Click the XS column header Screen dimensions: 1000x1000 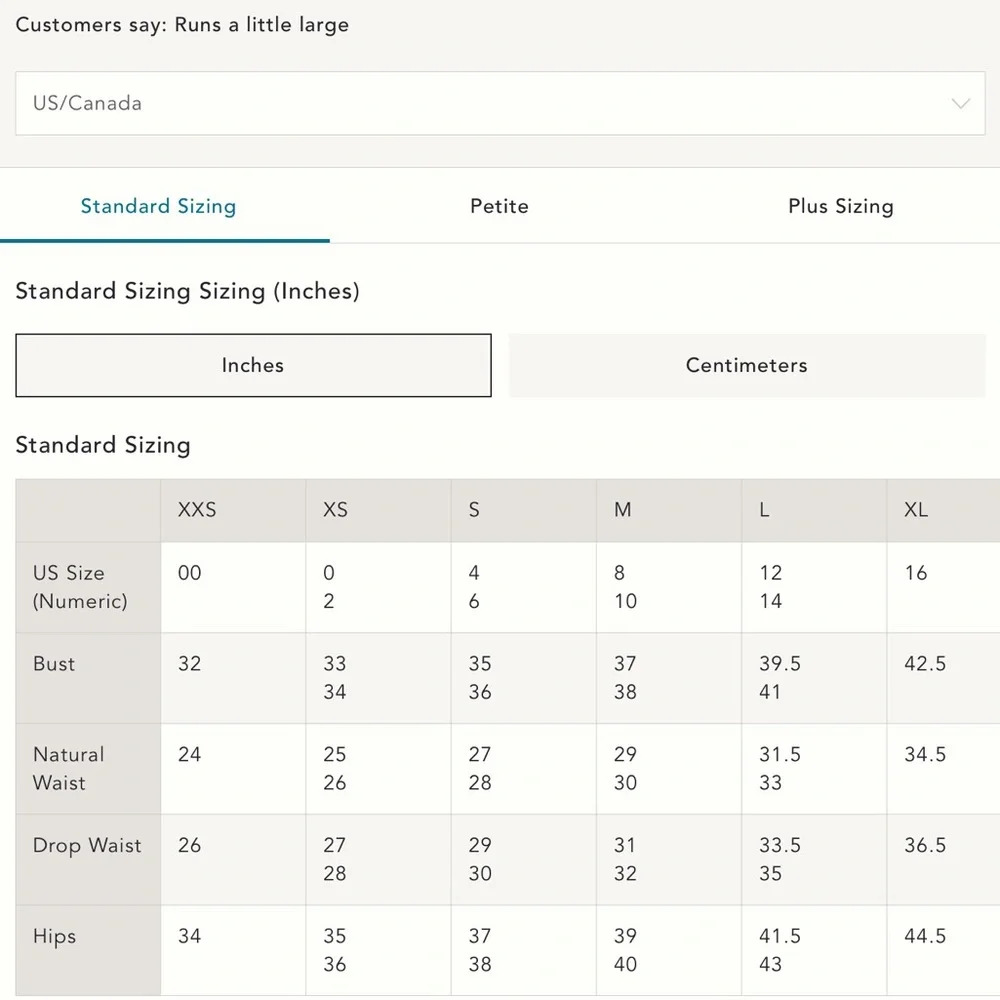coord(335,510)
